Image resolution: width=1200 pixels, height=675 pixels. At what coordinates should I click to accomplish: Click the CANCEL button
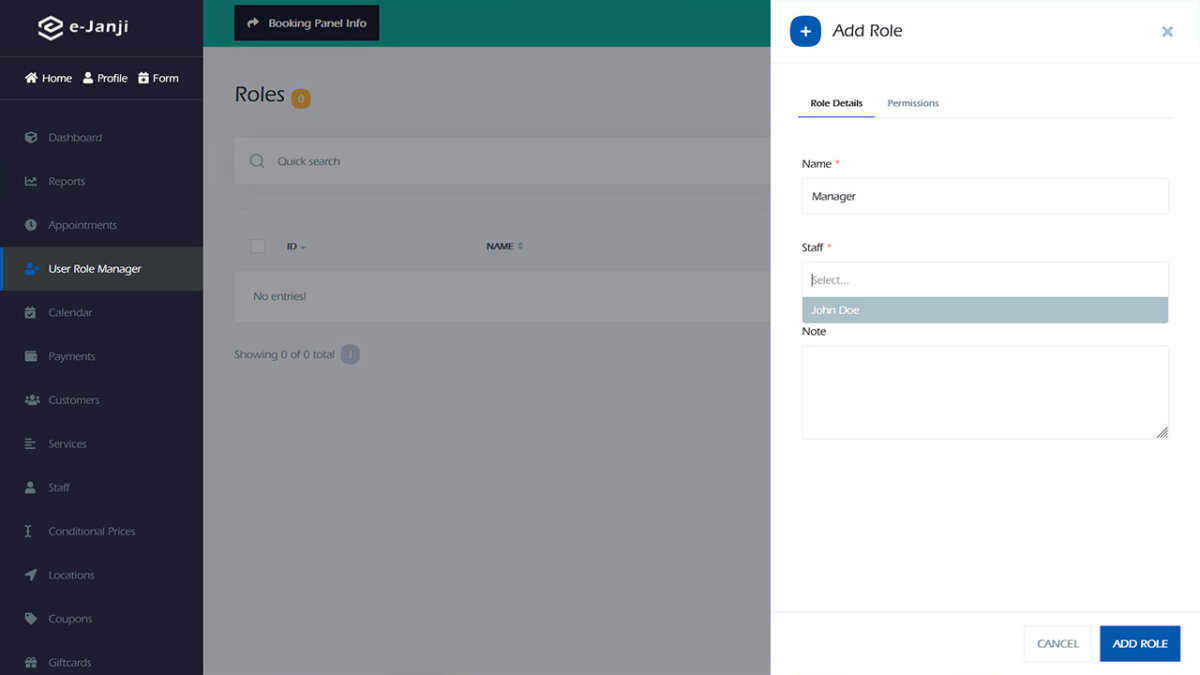coord(1058,643)
